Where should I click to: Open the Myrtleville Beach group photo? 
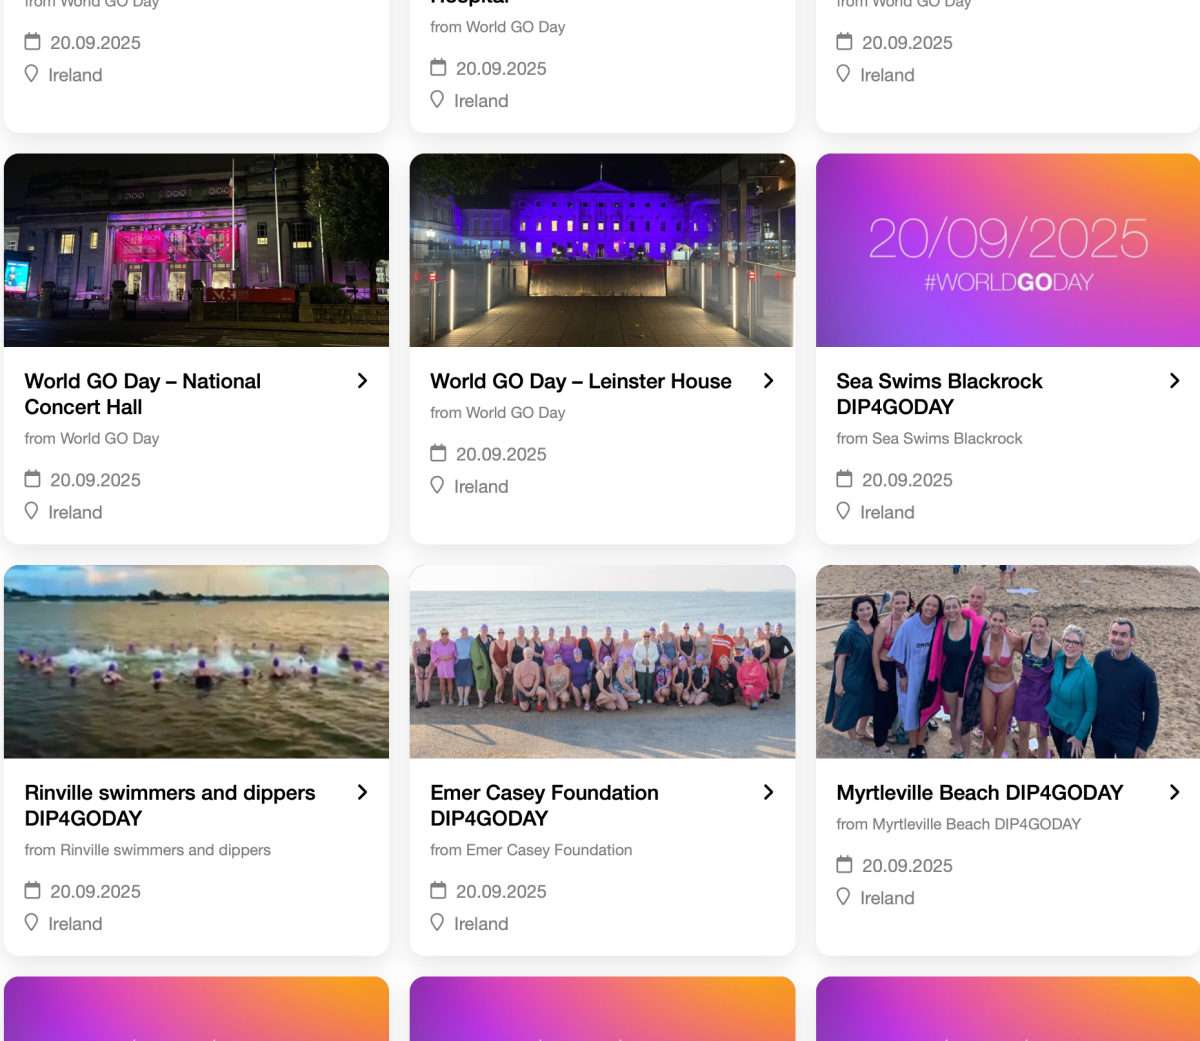coord(1007,661)
